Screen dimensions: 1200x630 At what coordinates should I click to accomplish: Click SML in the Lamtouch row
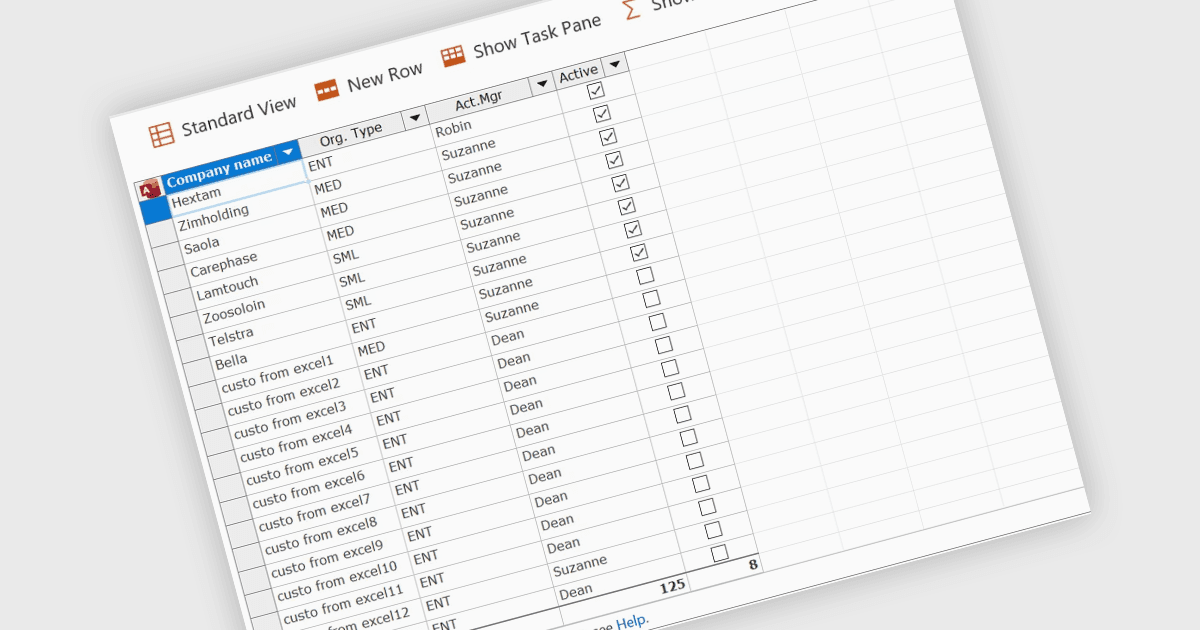pos(346,255)
